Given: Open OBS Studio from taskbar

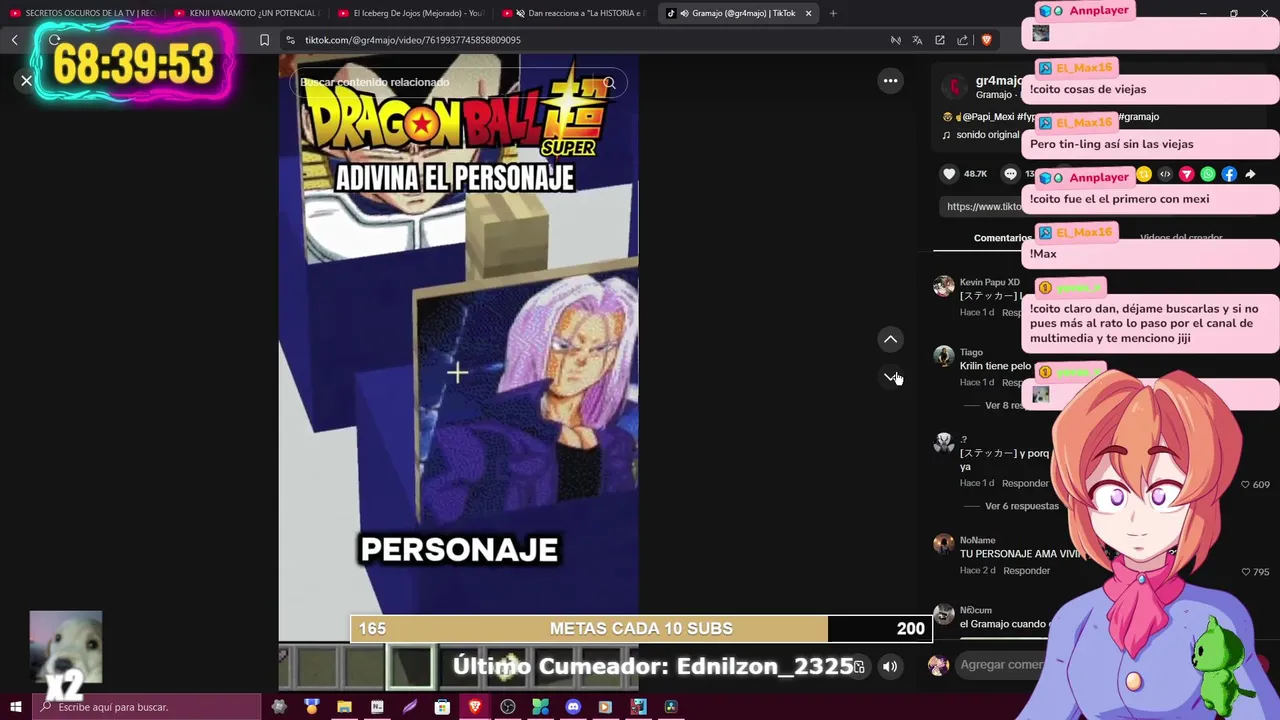Looking at the screenshot, I should point(508,707).
